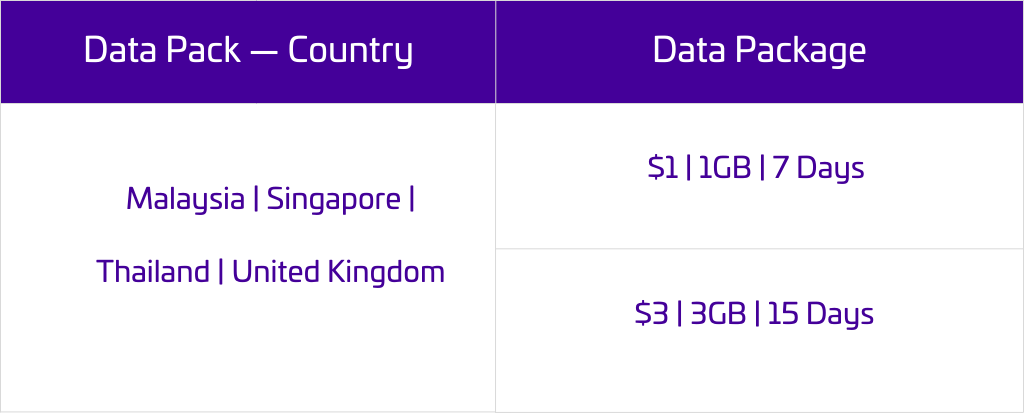This screenshot has width=1024, height=413.
Task: Click the separator between $1 and 1GB
Action: [688, 168]
